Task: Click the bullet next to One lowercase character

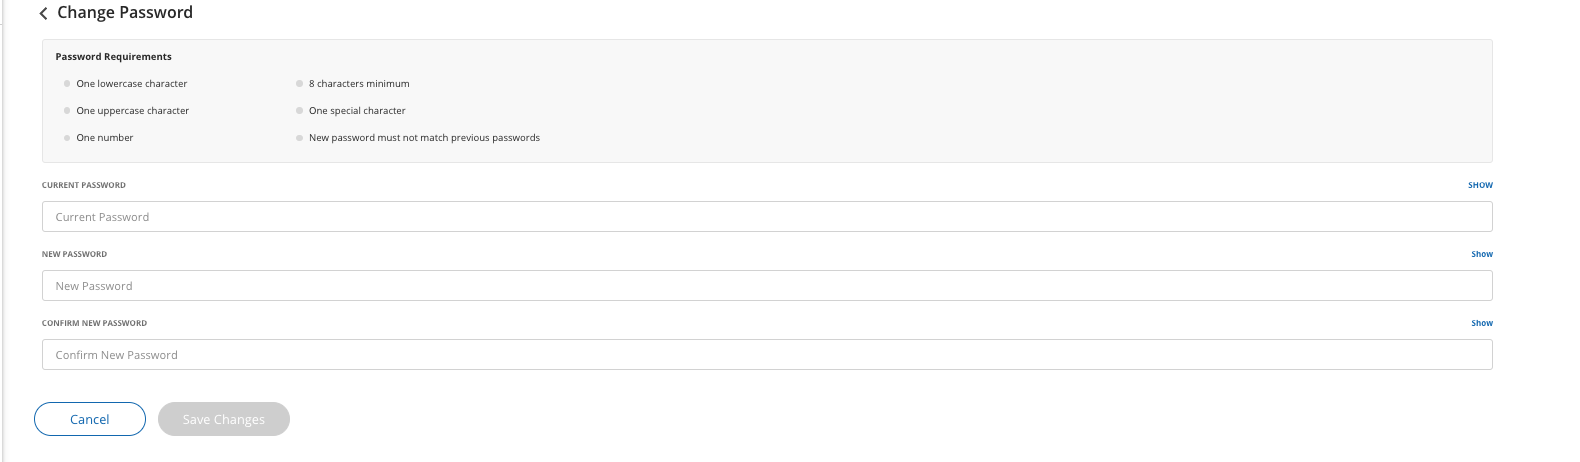Action: coord(67,84)
